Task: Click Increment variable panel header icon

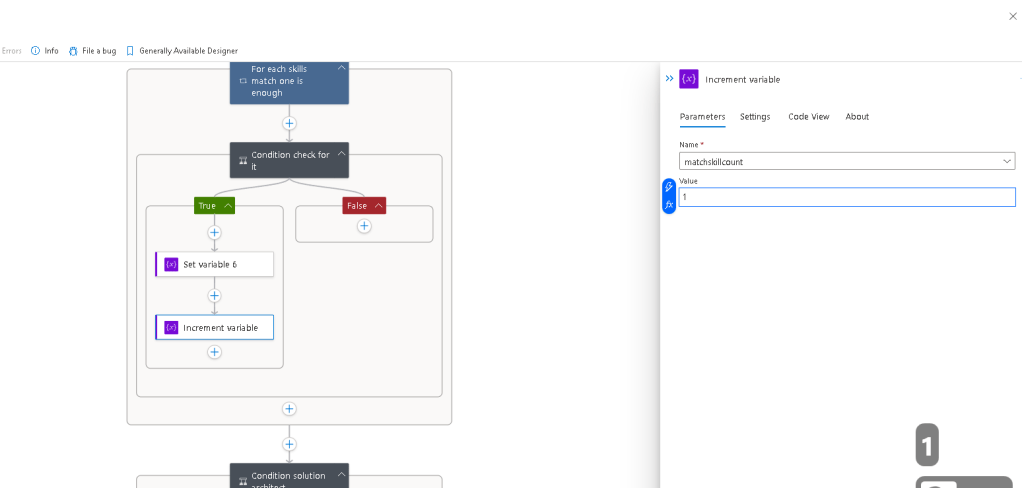Action: coord(689,79)
